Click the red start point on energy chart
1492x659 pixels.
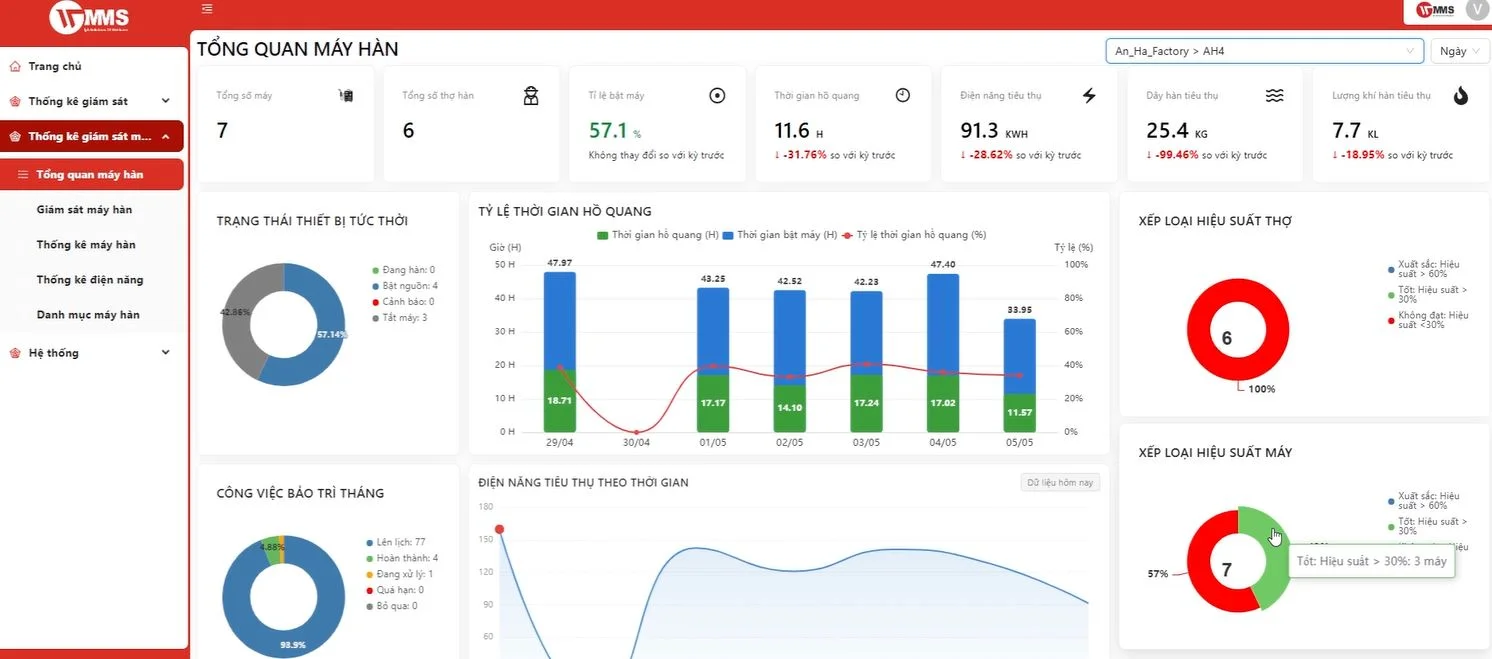[499, 529]
